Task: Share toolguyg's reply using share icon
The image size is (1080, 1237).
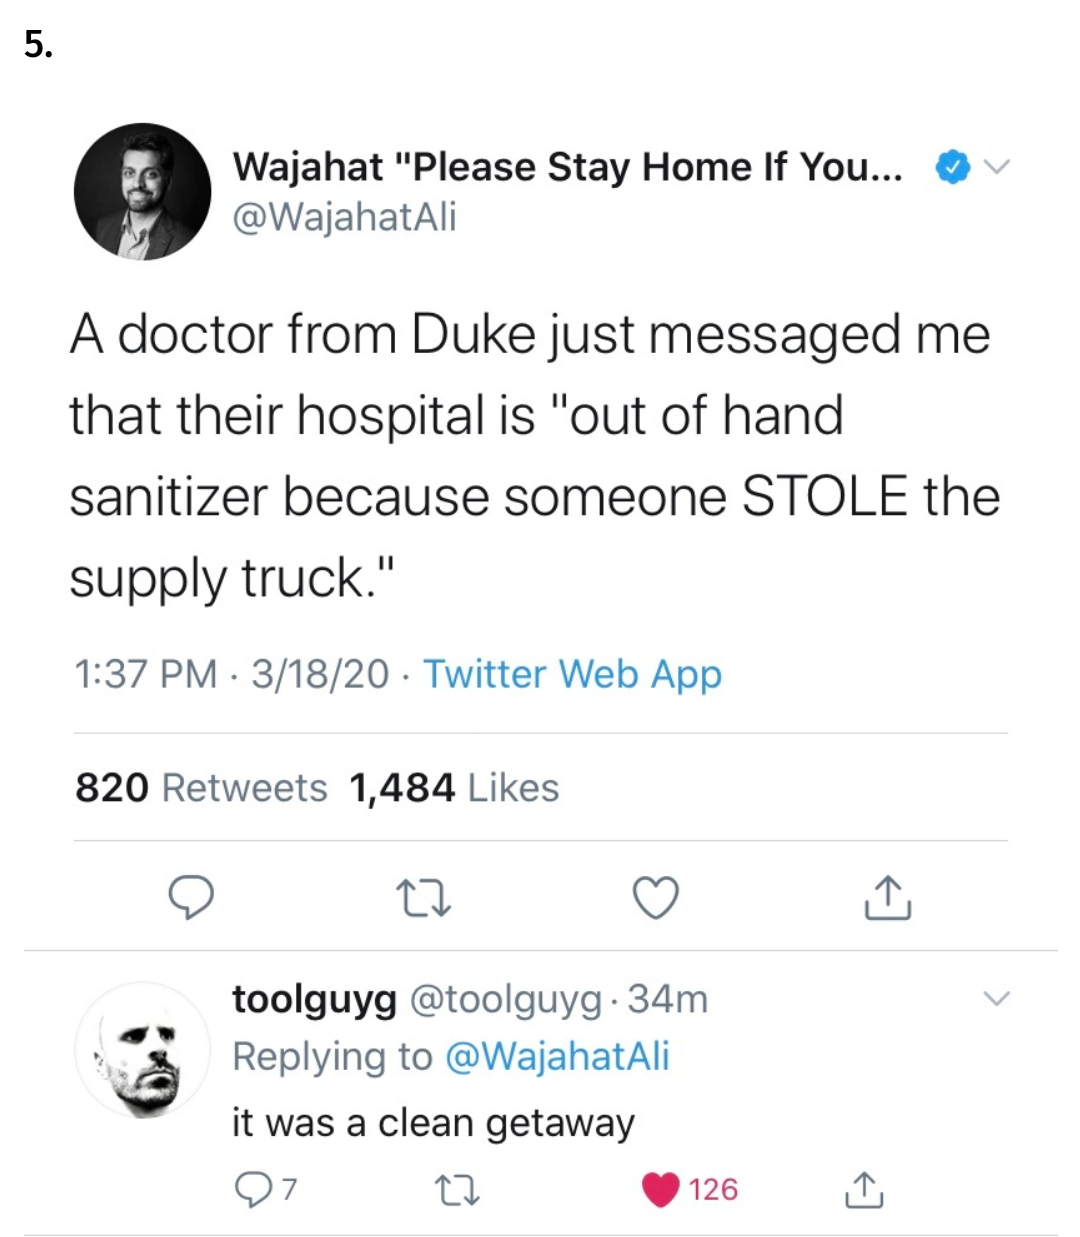Action: tap(864, 1188)
